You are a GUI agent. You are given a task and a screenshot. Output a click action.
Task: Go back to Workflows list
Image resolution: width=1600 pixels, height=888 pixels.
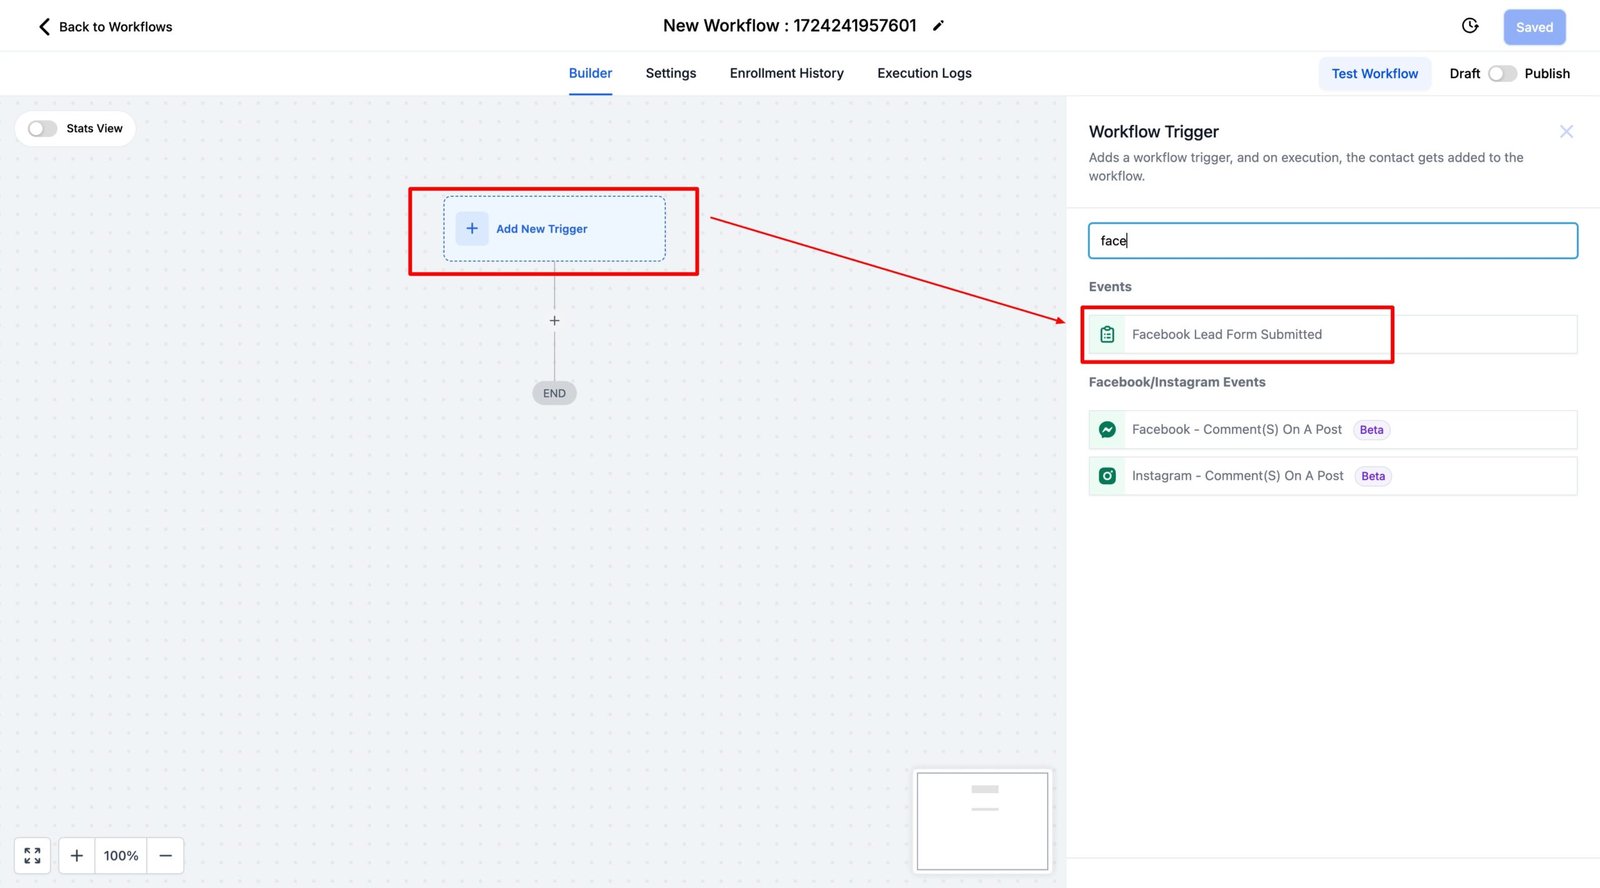tap(105, 27)
